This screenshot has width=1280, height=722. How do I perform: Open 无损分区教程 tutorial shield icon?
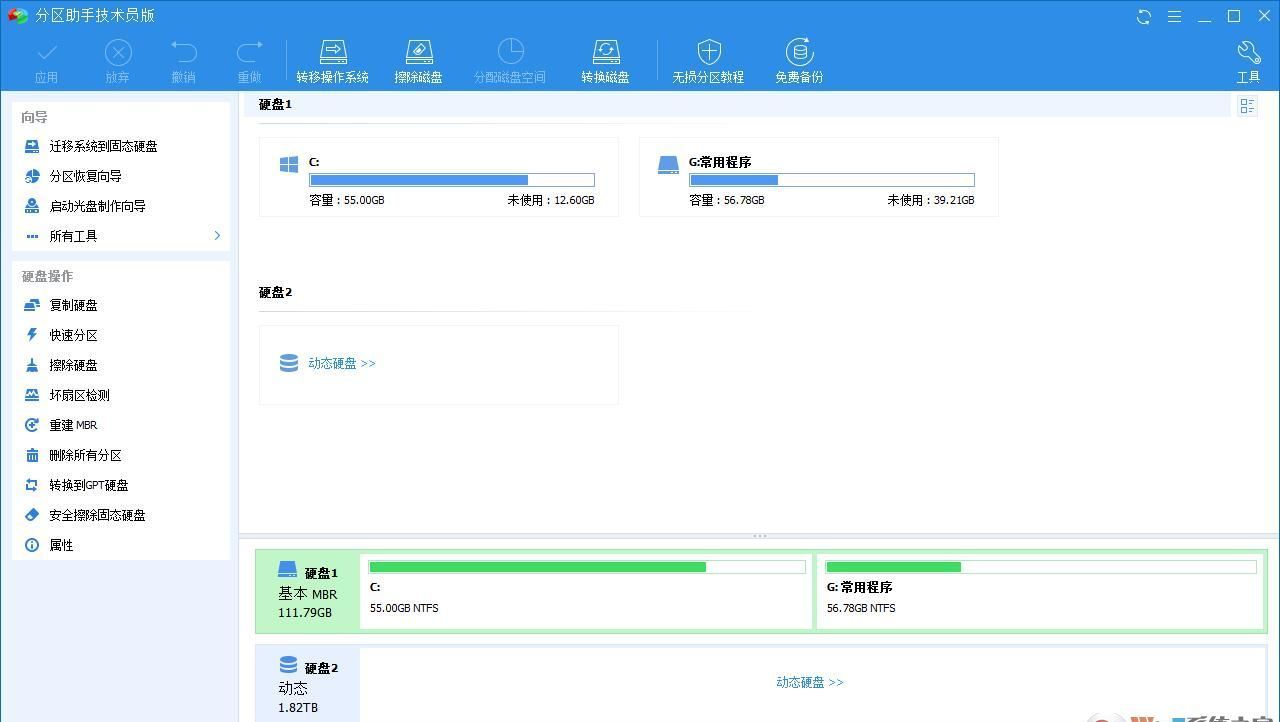[708, 52]
